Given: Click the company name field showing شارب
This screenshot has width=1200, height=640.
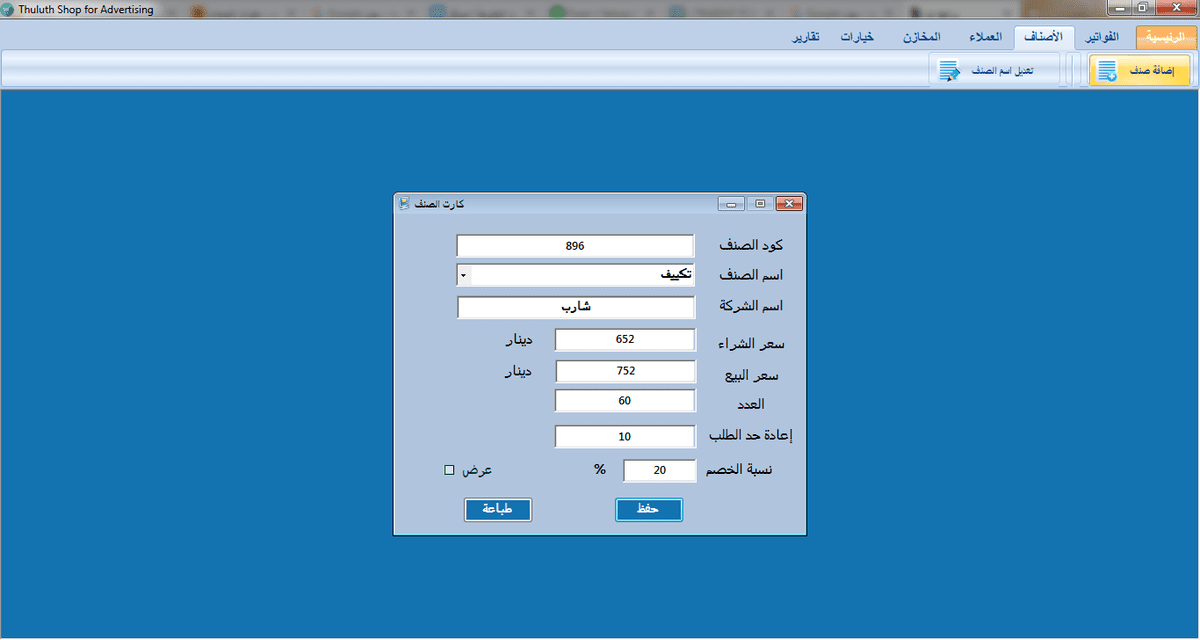Looking at the screenshot, I should pos(575,307).
